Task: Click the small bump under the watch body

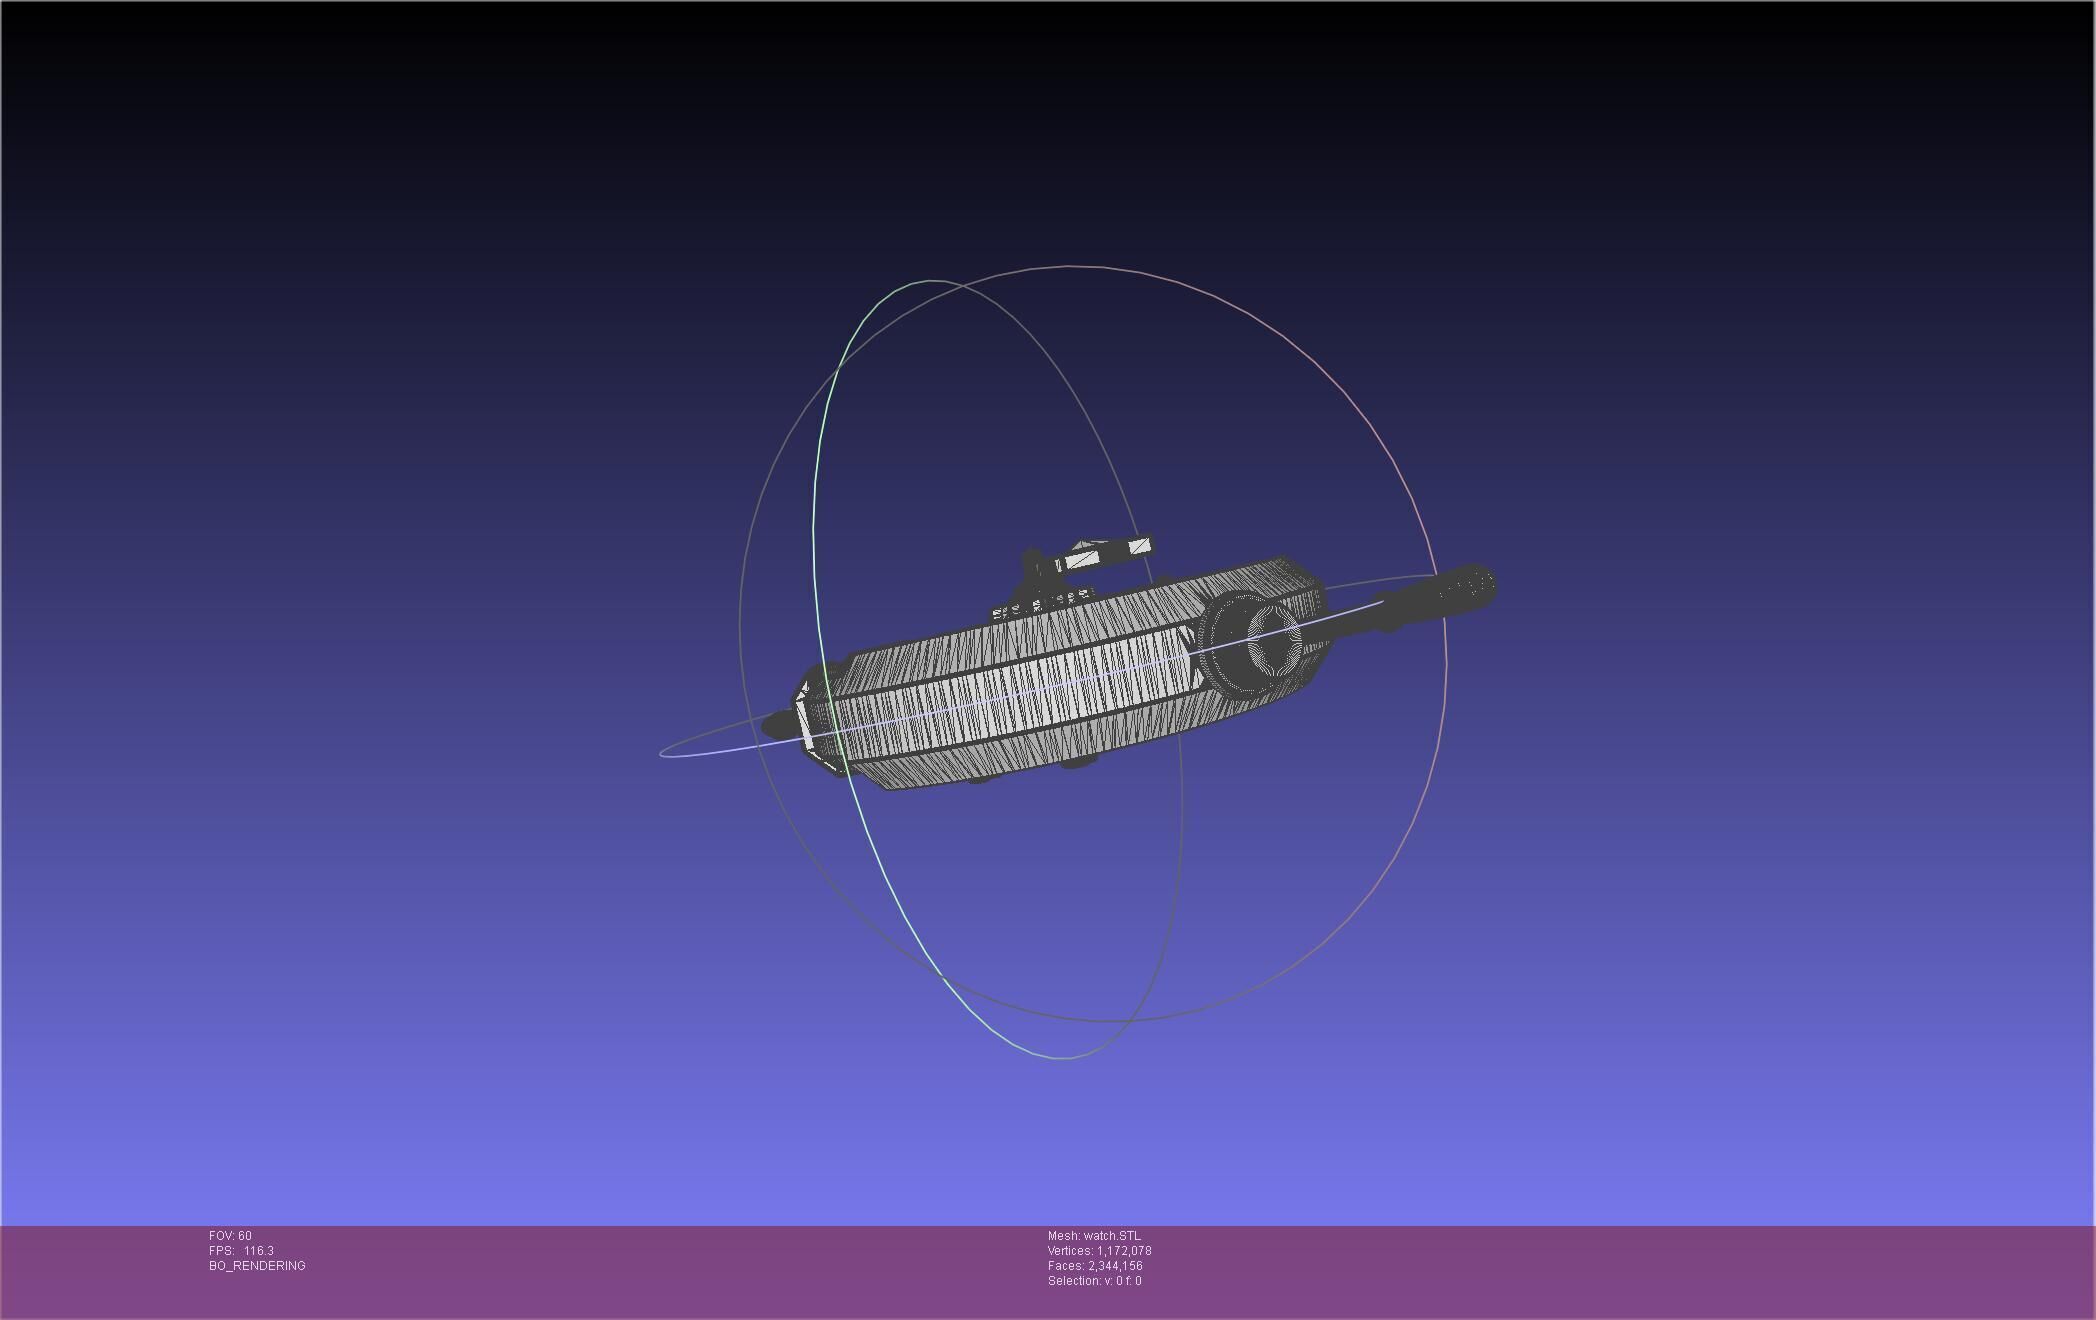Action: 1077,764
